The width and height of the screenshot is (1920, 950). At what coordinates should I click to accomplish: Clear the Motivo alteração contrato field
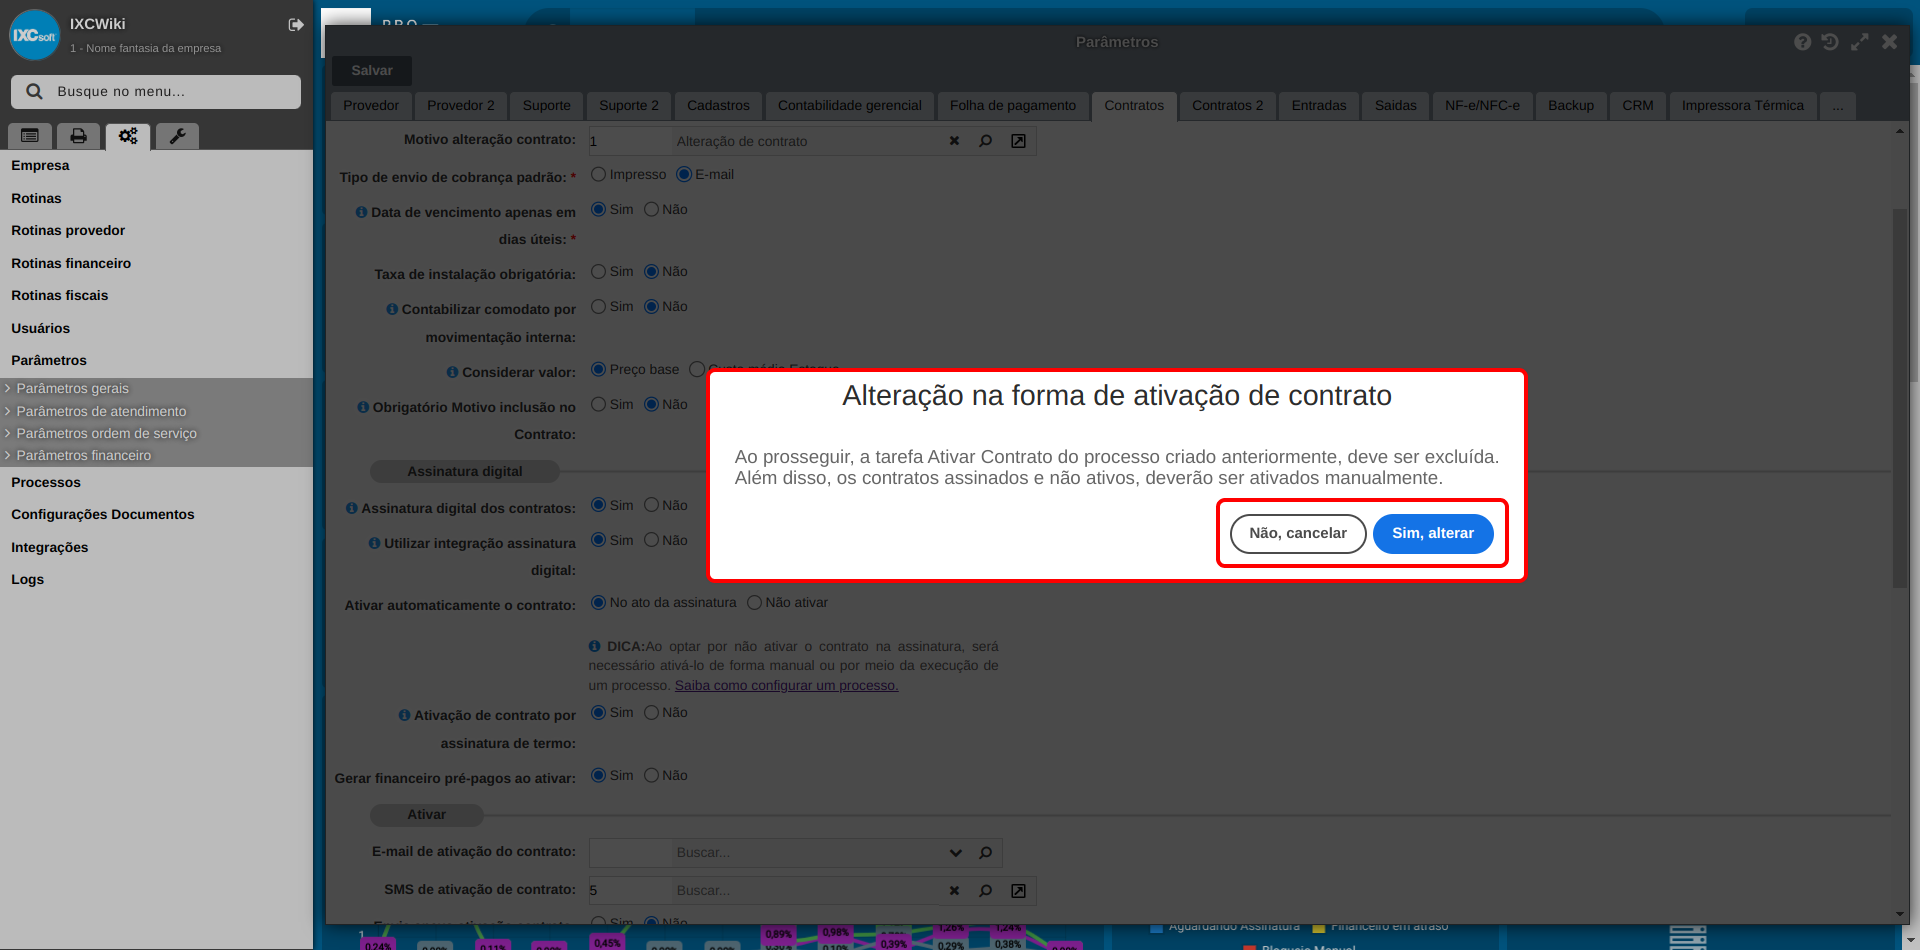[x=954, y=141]
